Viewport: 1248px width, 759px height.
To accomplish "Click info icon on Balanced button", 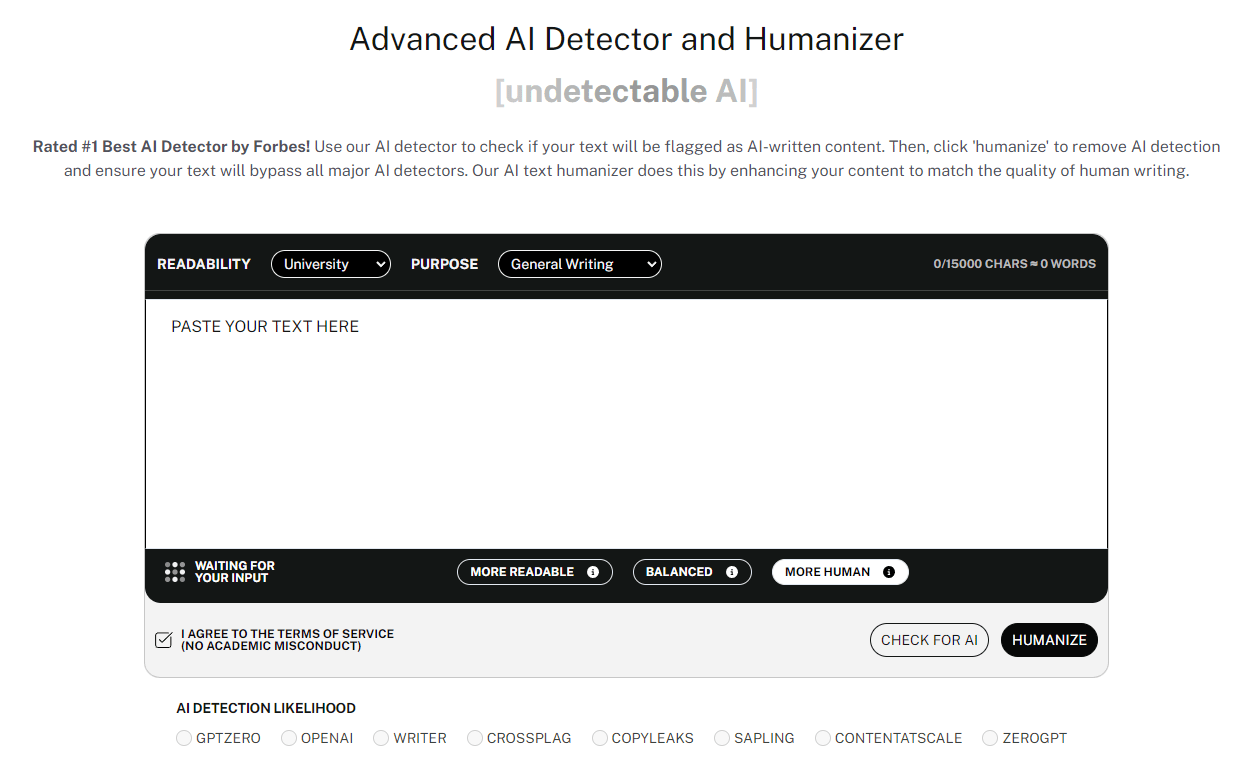I will click(x=732, y=572).
